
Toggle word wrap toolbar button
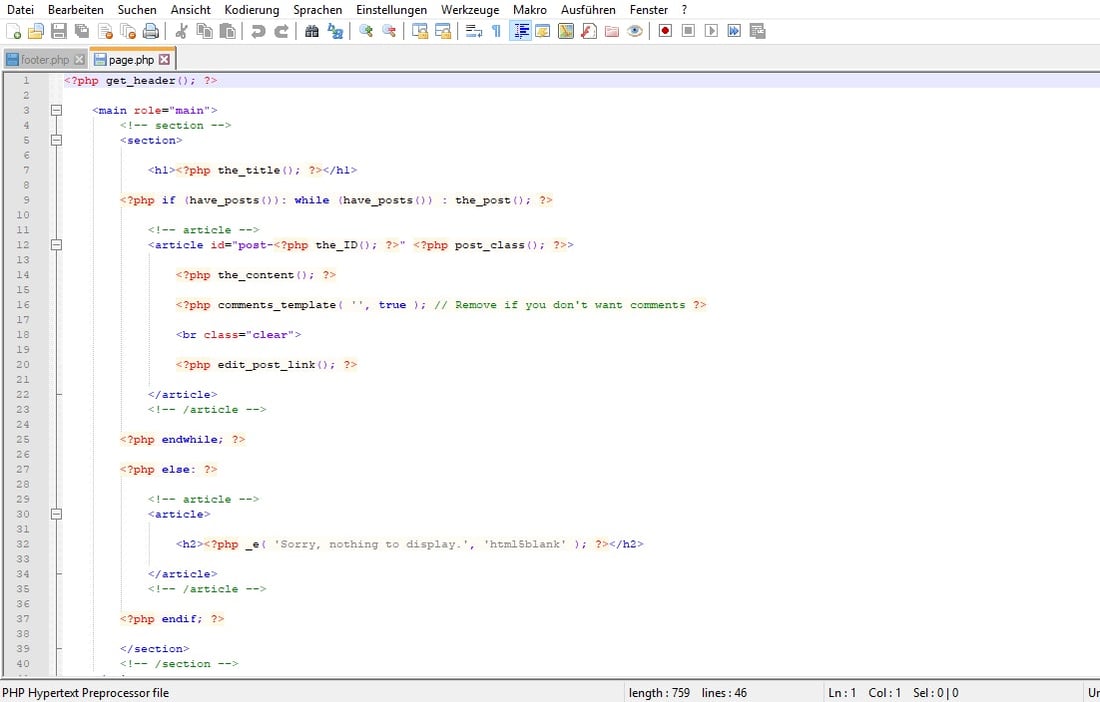(x=473, y=32)
